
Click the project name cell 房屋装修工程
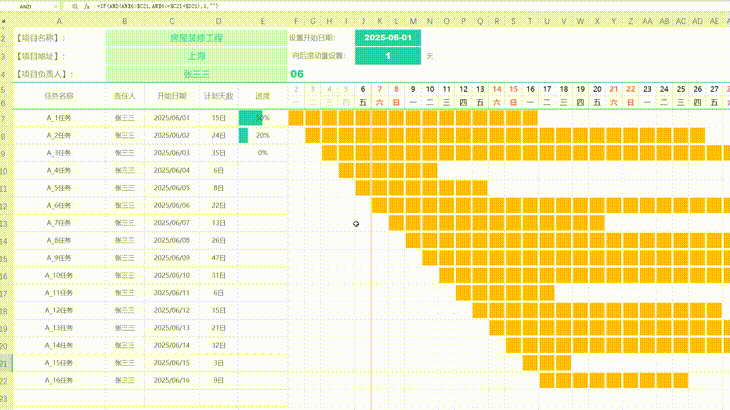coord(196,38)
